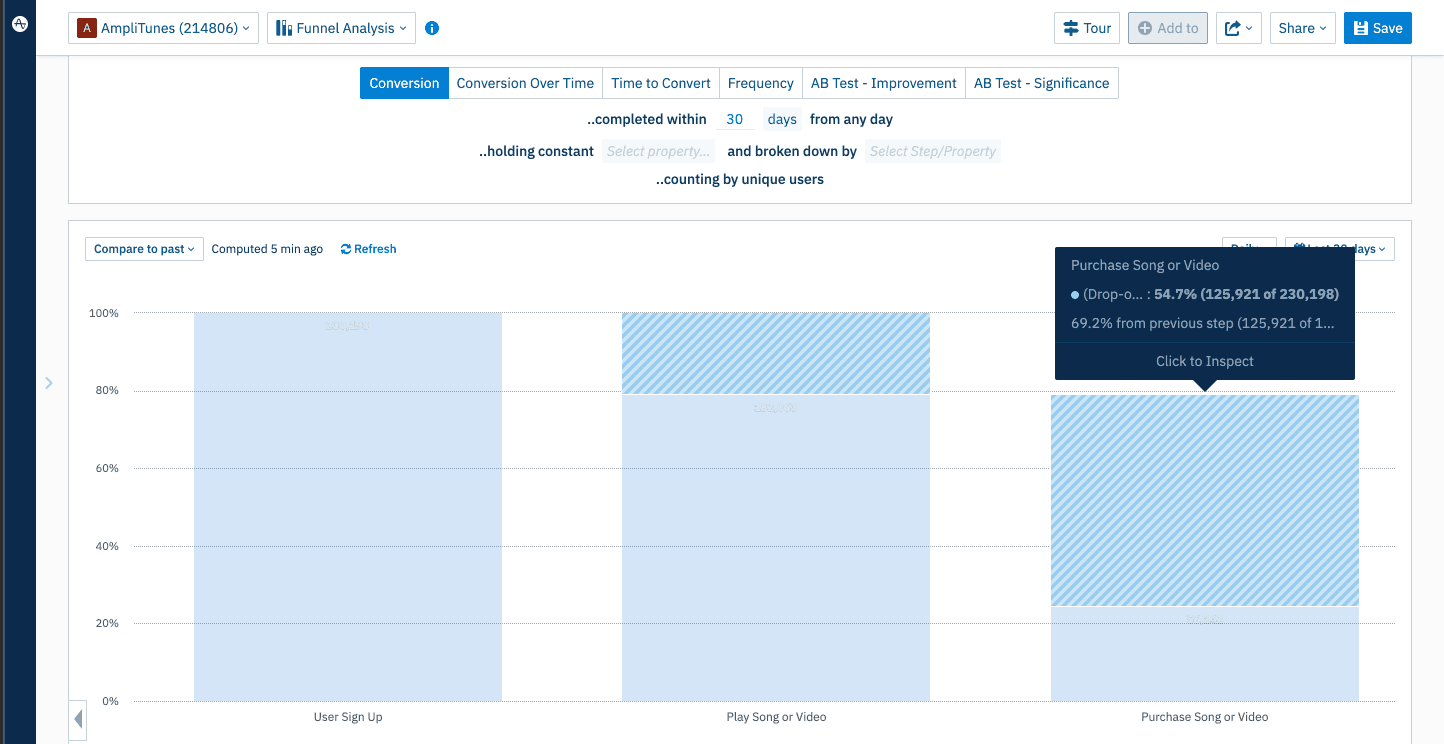This screenshot has height=744, width=1444.
Task: Click the Add to button
Action: [1167, 28]
